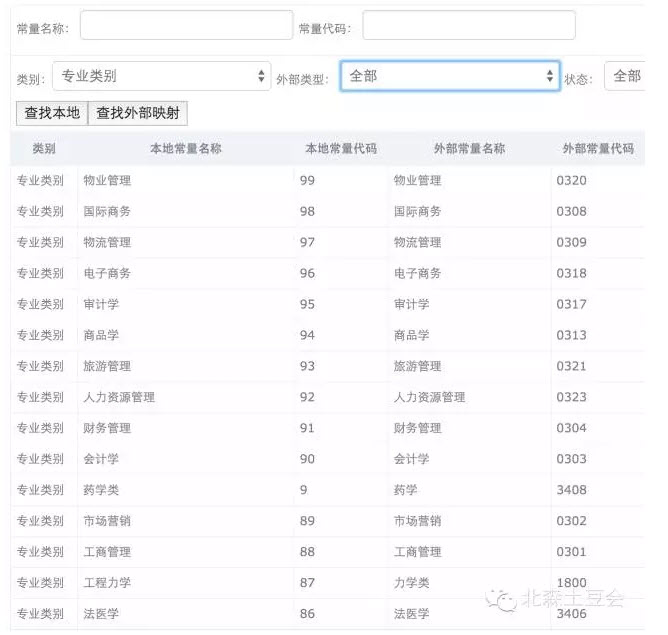
Task: Open the 类别 dropdown showing 专业类别
Action: point(161,76)
